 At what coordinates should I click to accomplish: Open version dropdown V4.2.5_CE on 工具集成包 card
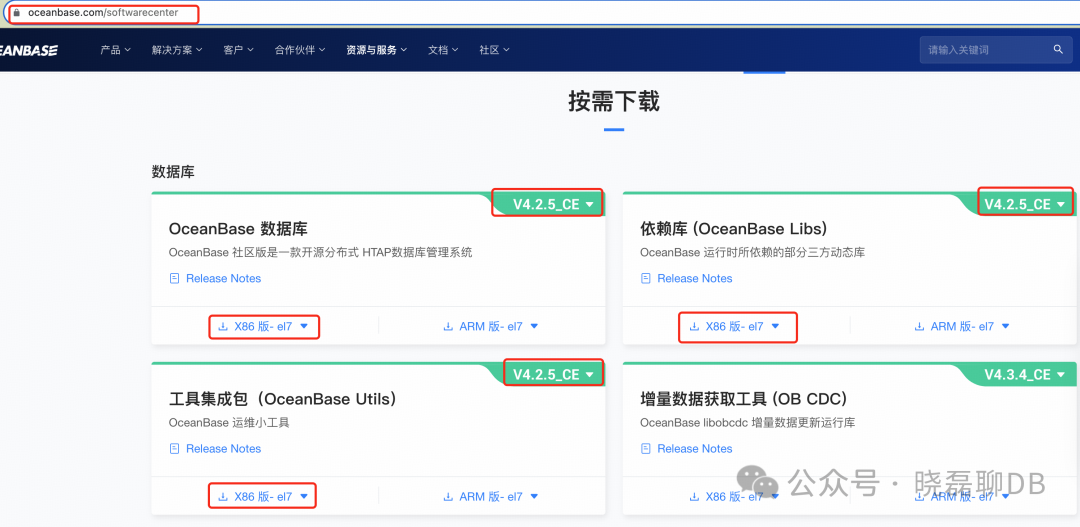(x=553, y=374)
